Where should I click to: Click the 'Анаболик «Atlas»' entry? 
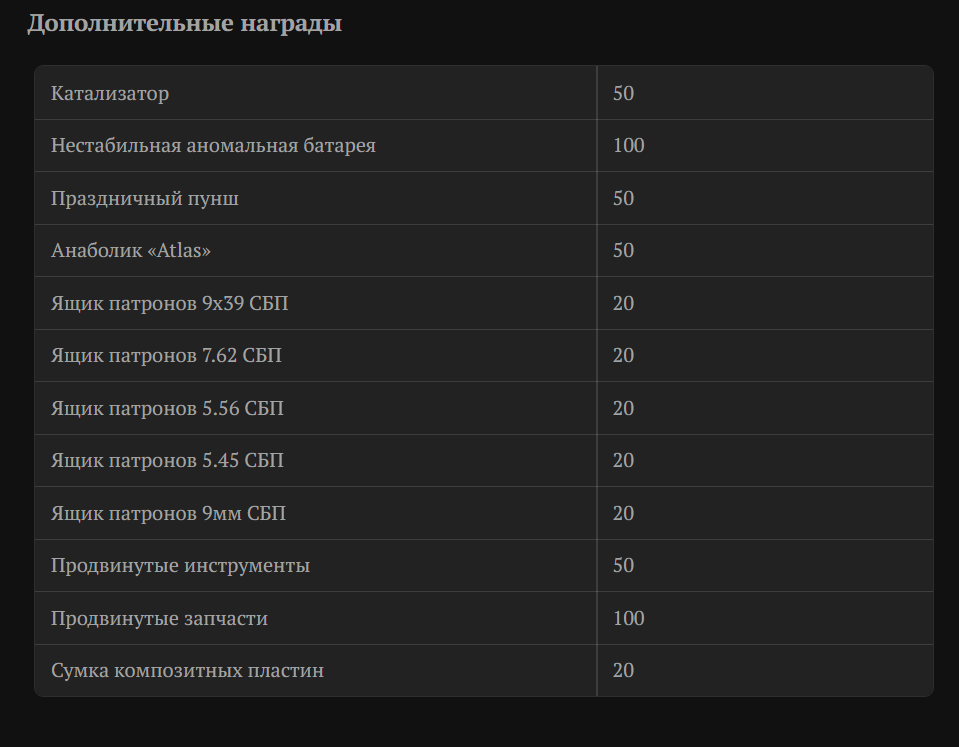point(131,251)
